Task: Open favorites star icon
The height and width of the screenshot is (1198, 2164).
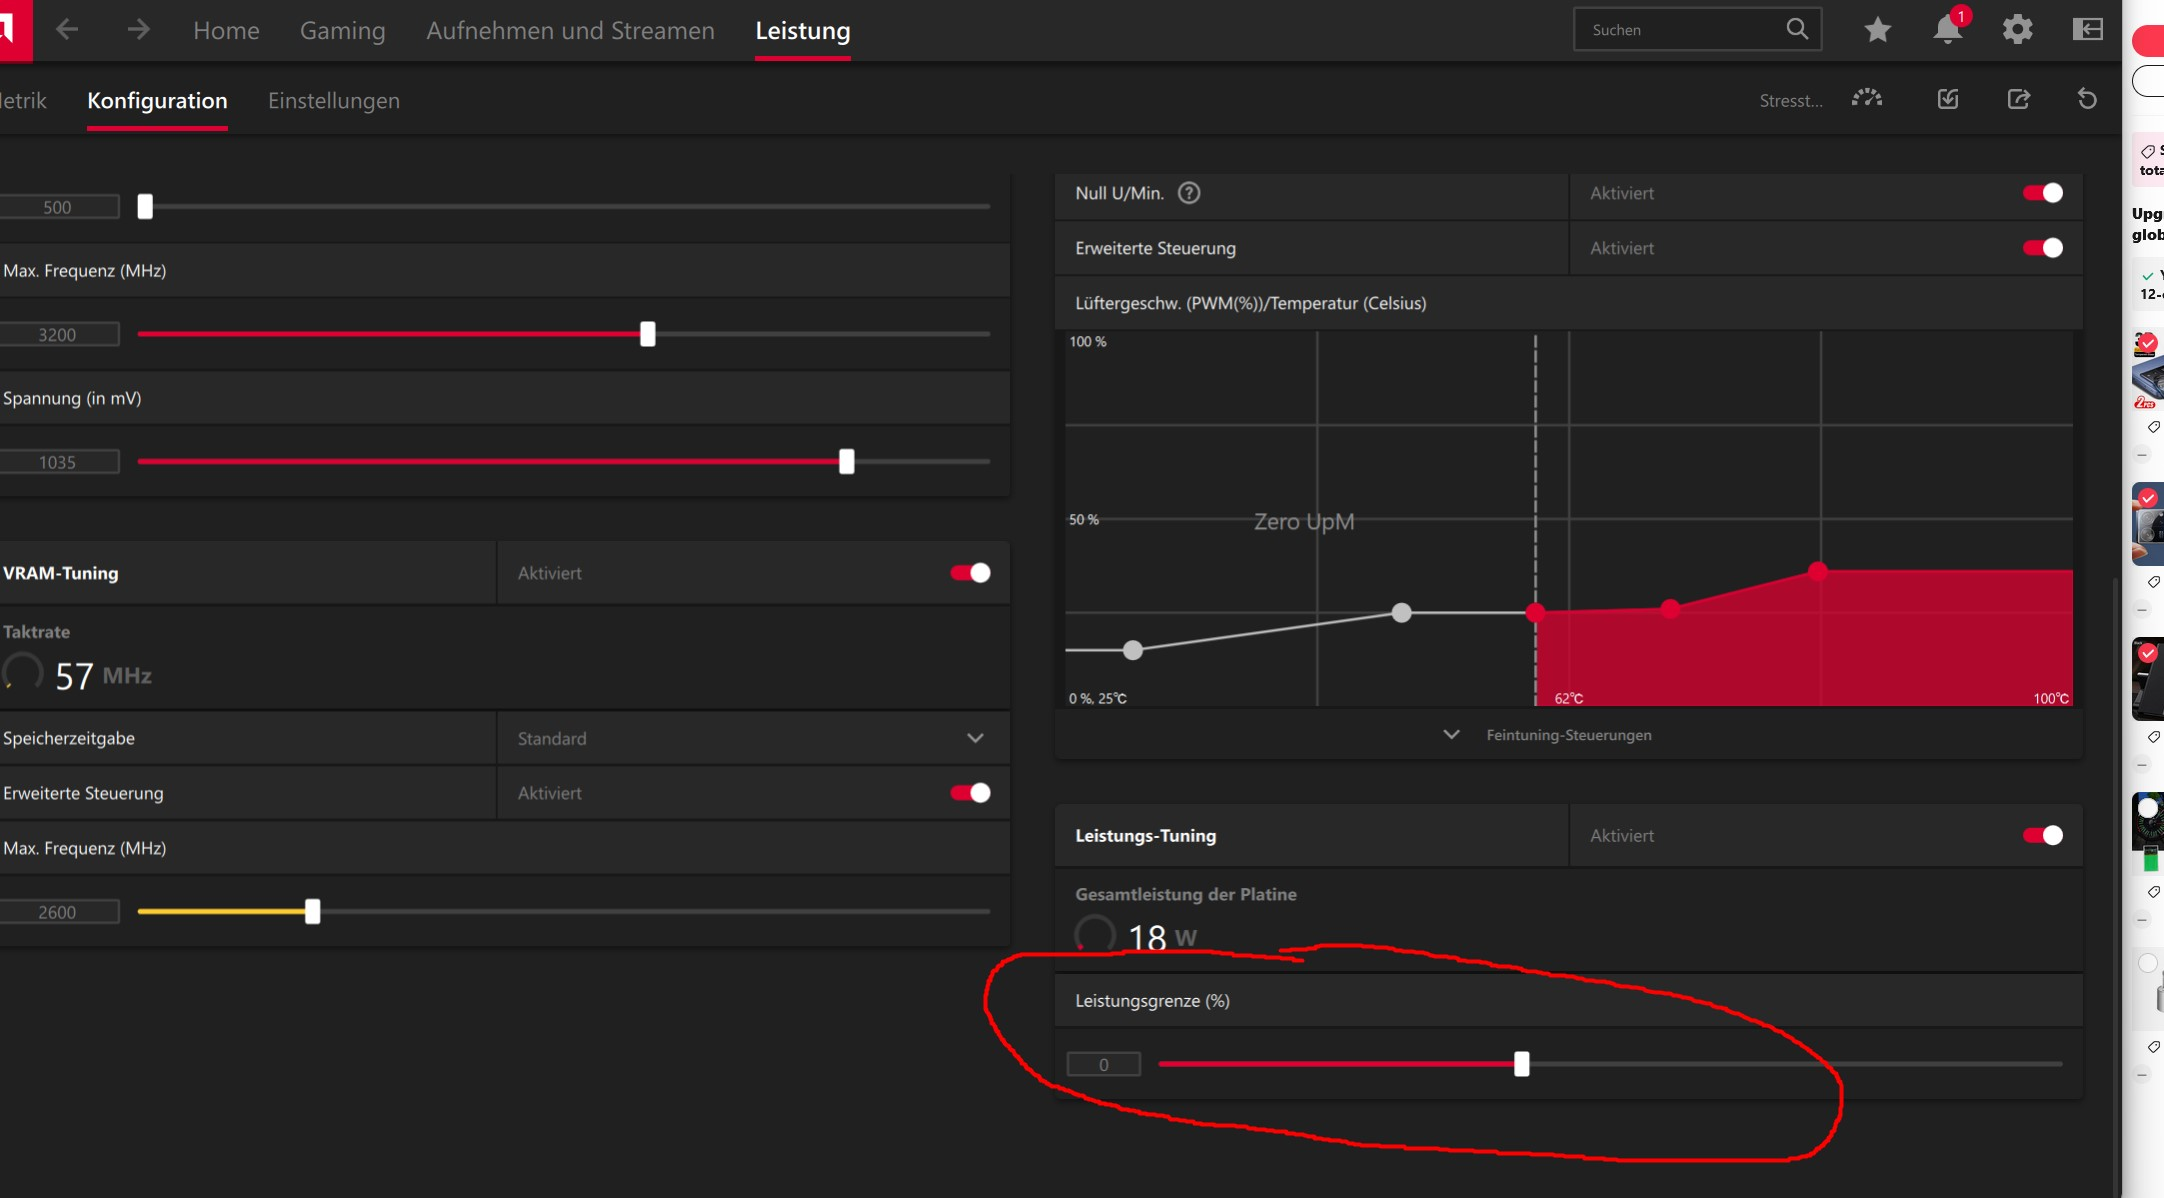Action: pyautogui.click(x=1877, y=30)
